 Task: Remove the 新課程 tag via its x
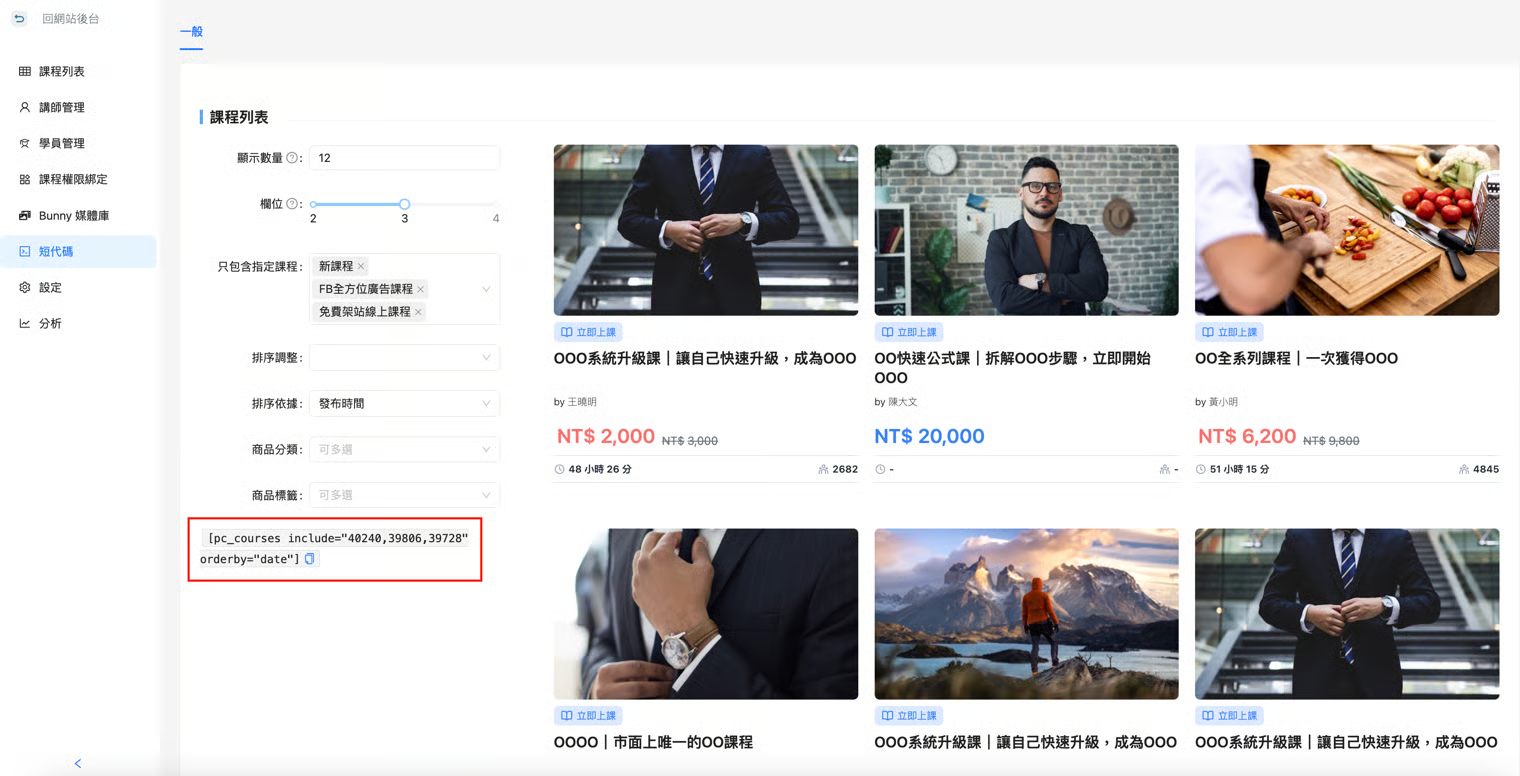click(361, 266)
